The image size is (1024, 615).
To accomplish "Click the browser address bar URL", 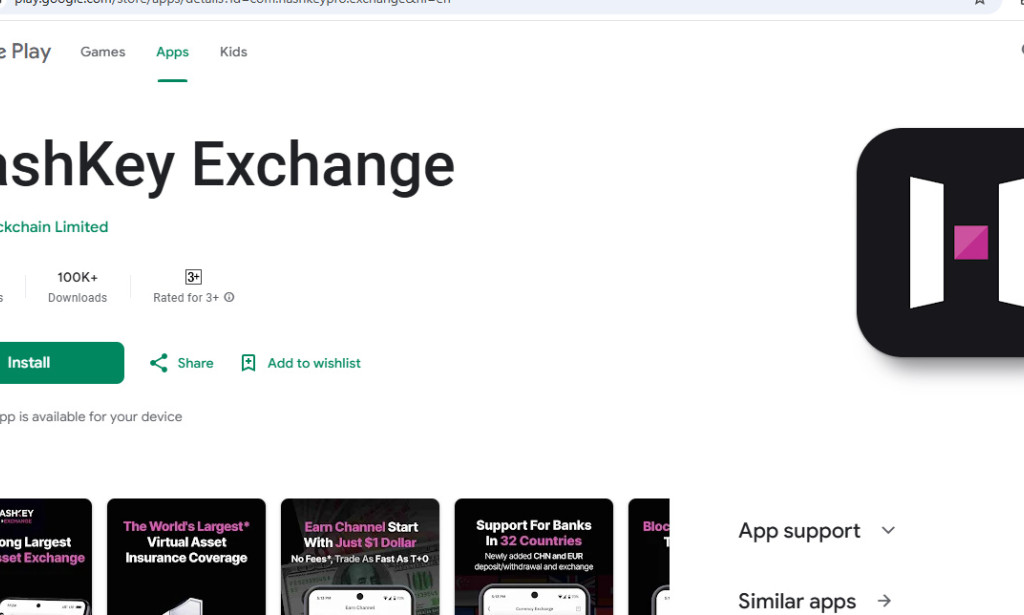I will [400, 4].
